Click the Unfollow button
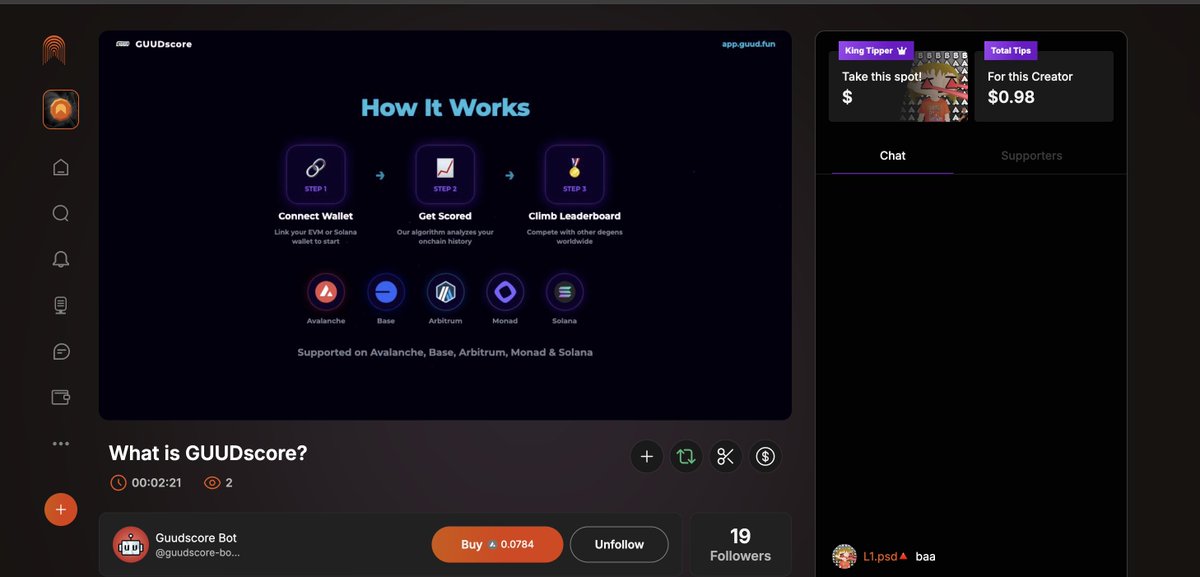 pos(619,544)
